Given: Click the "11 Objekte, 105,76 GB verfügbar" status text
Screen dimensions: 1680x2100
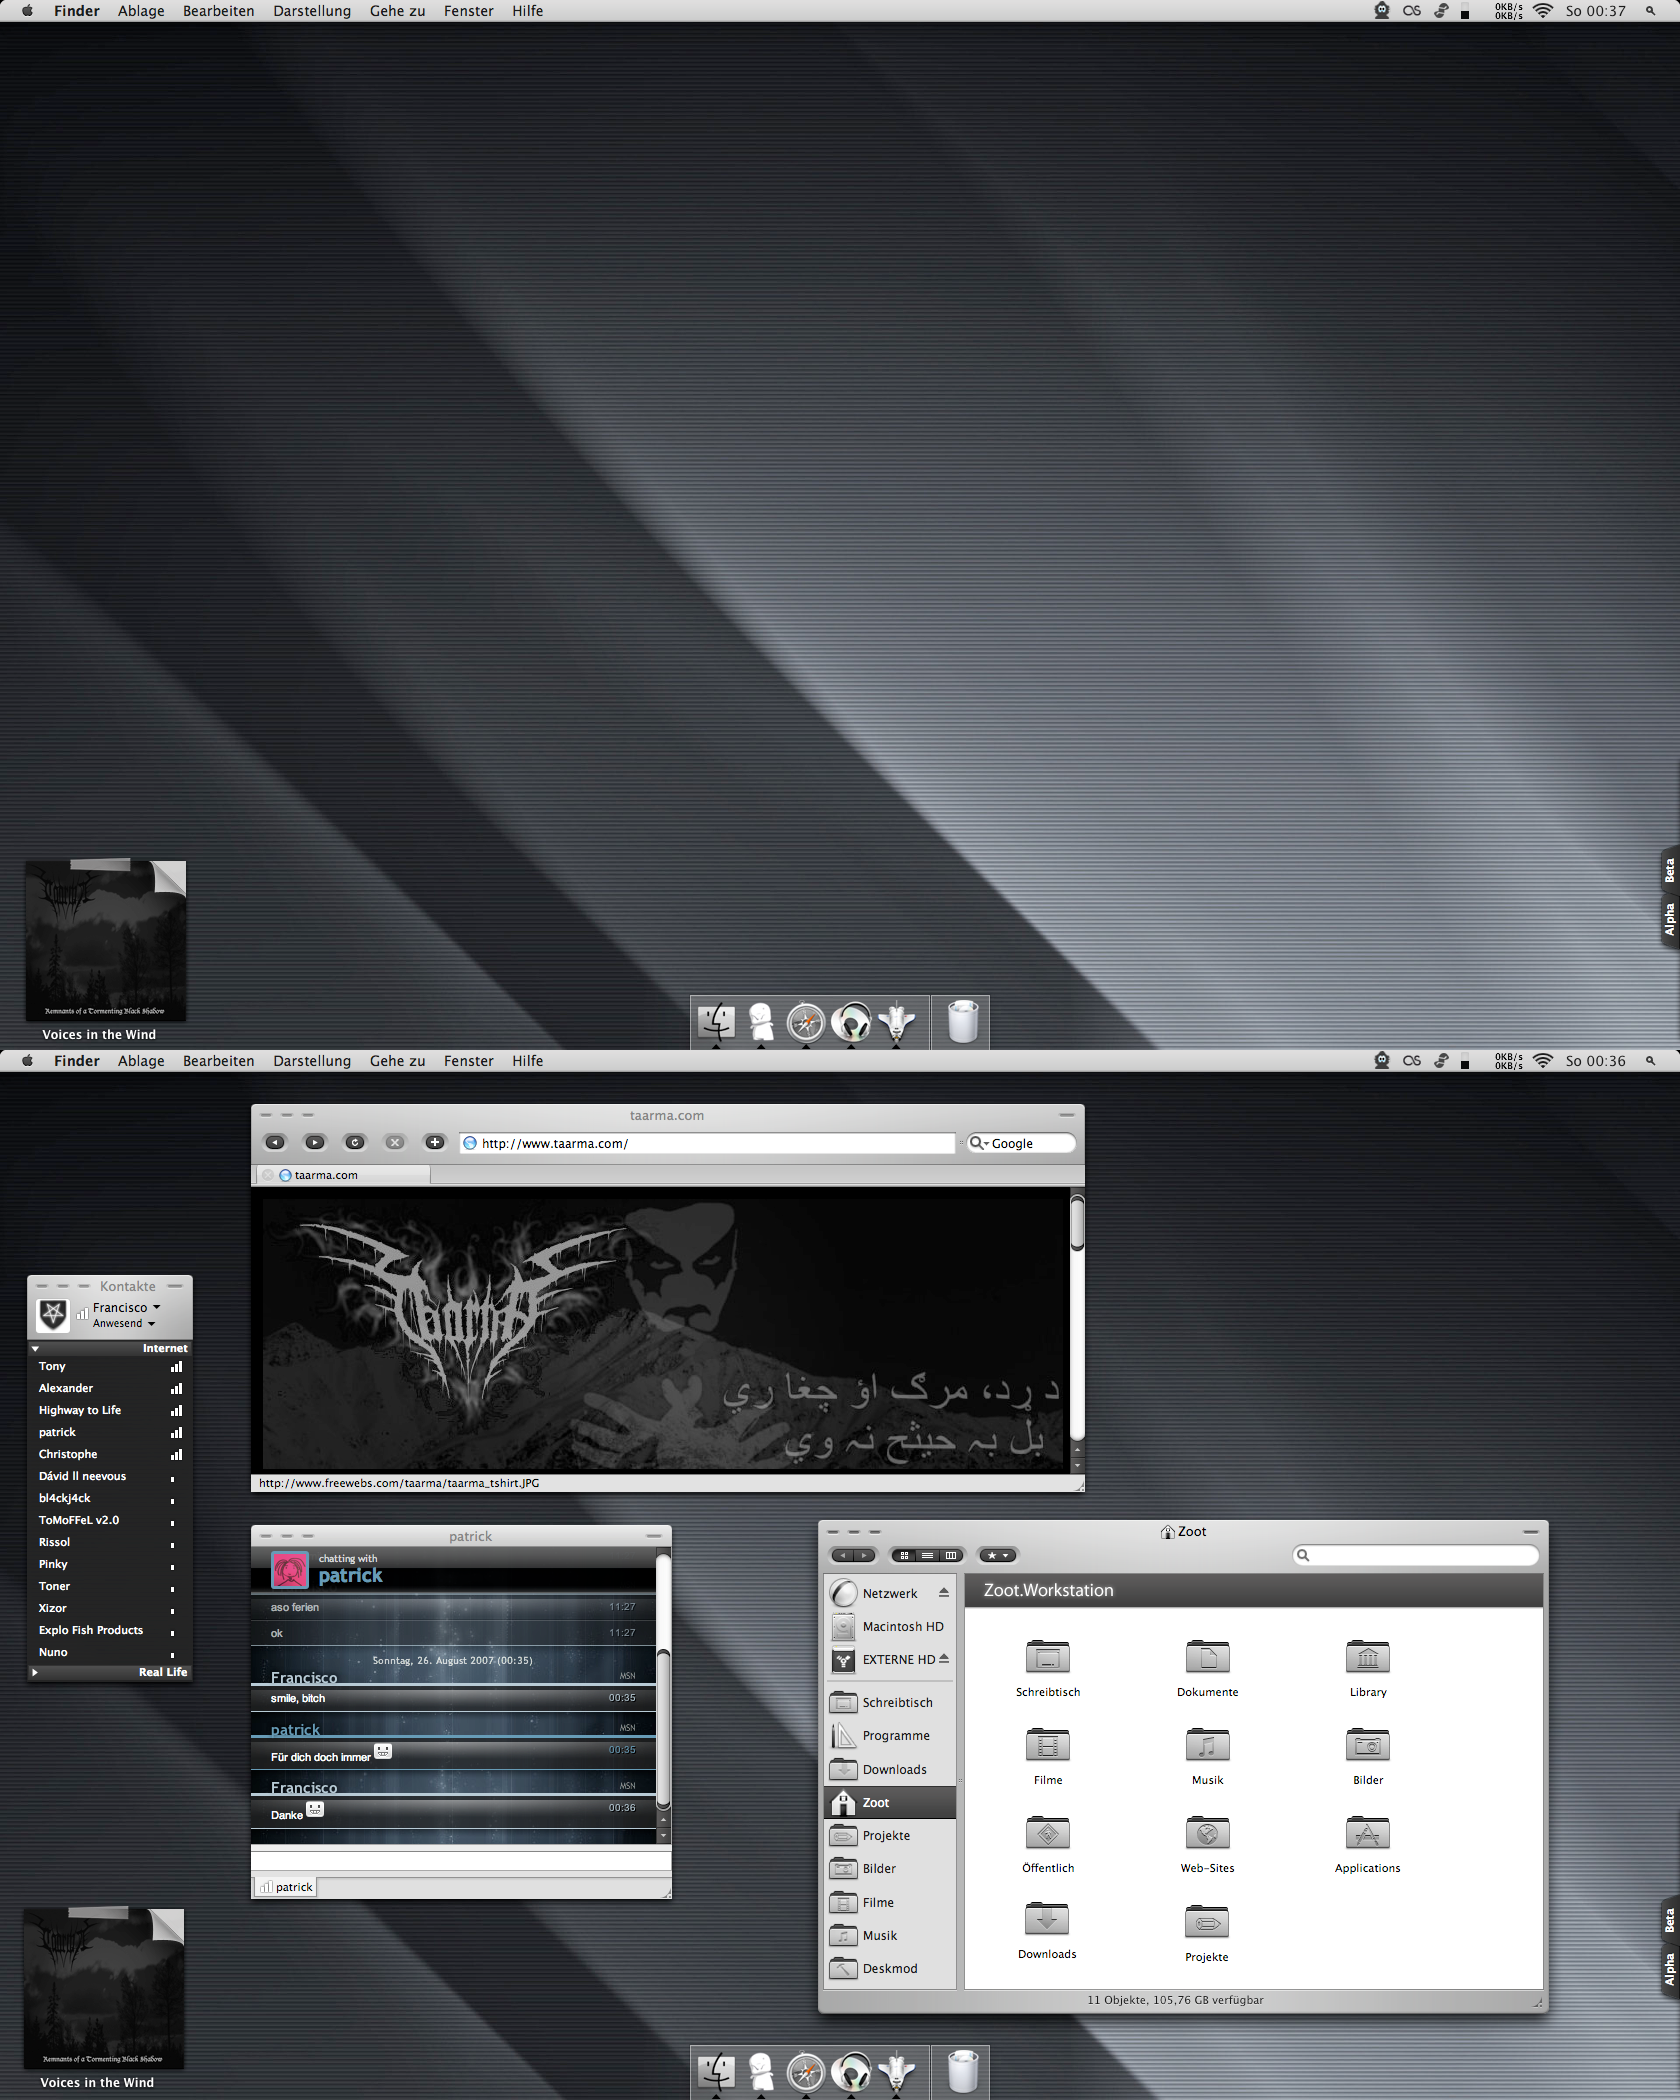Looking at the screenshot, I should tap(1175, 2000).
